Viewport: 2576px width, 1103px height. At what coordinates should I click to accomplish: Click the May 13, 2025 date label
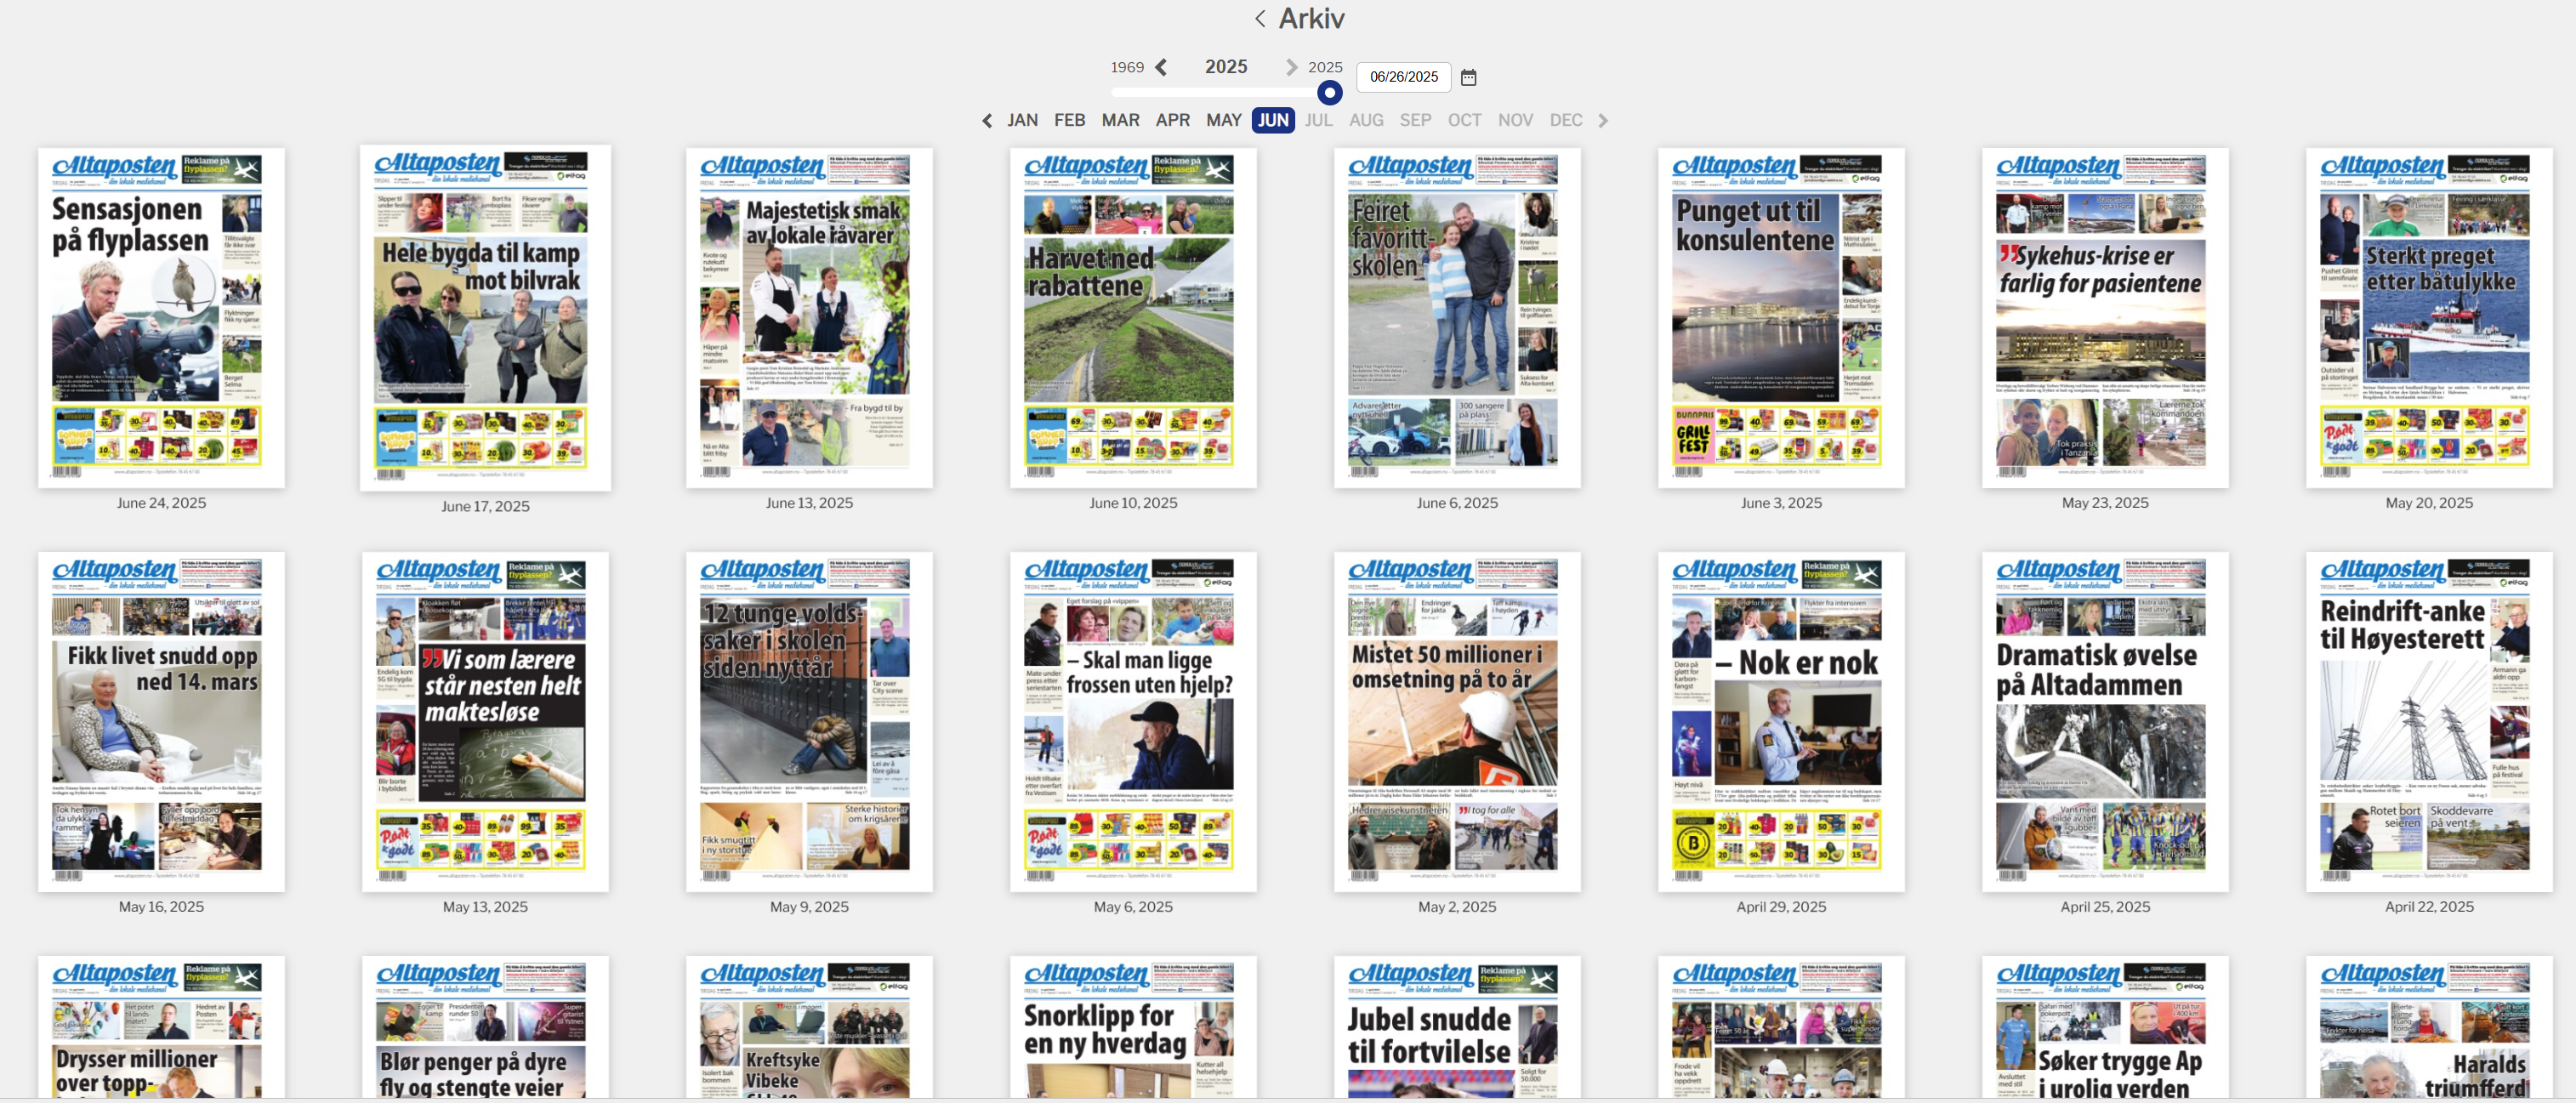tap(485, 906)
